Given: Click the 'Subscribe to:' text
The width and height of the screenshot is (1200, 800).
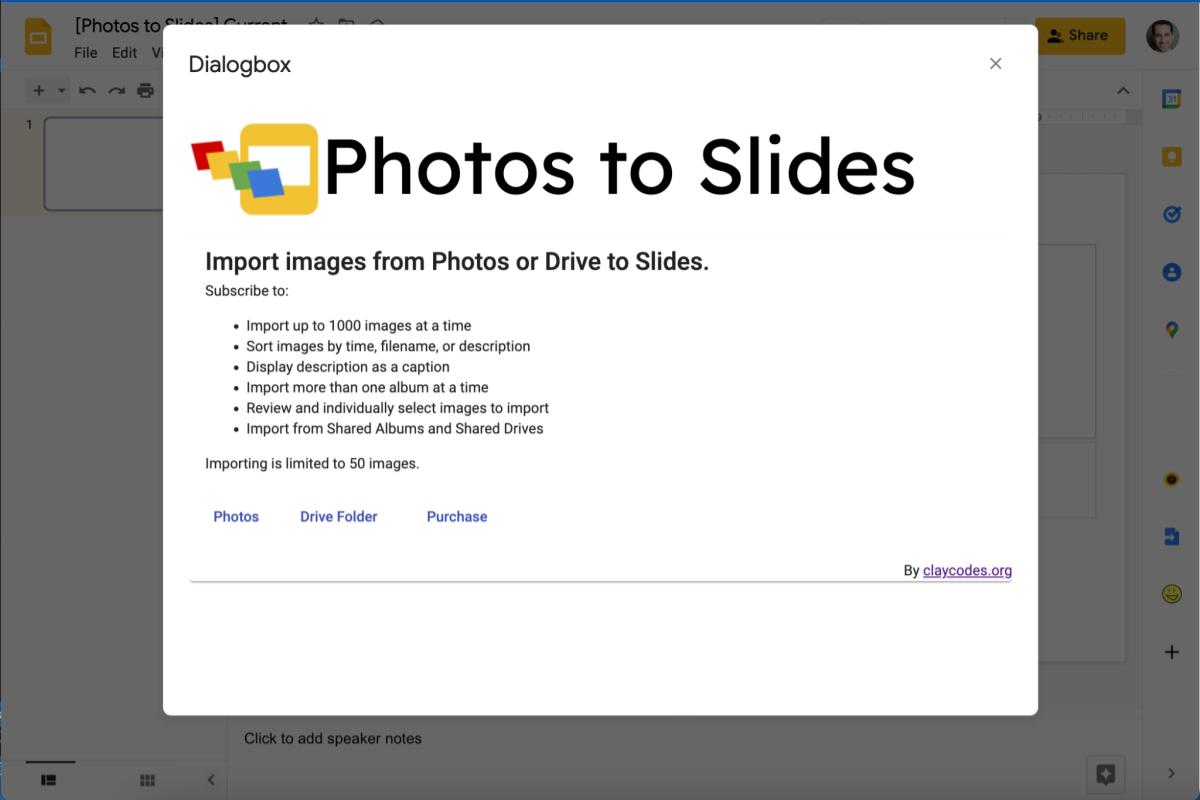Looking at the screenshot, I should pos(247,291).
